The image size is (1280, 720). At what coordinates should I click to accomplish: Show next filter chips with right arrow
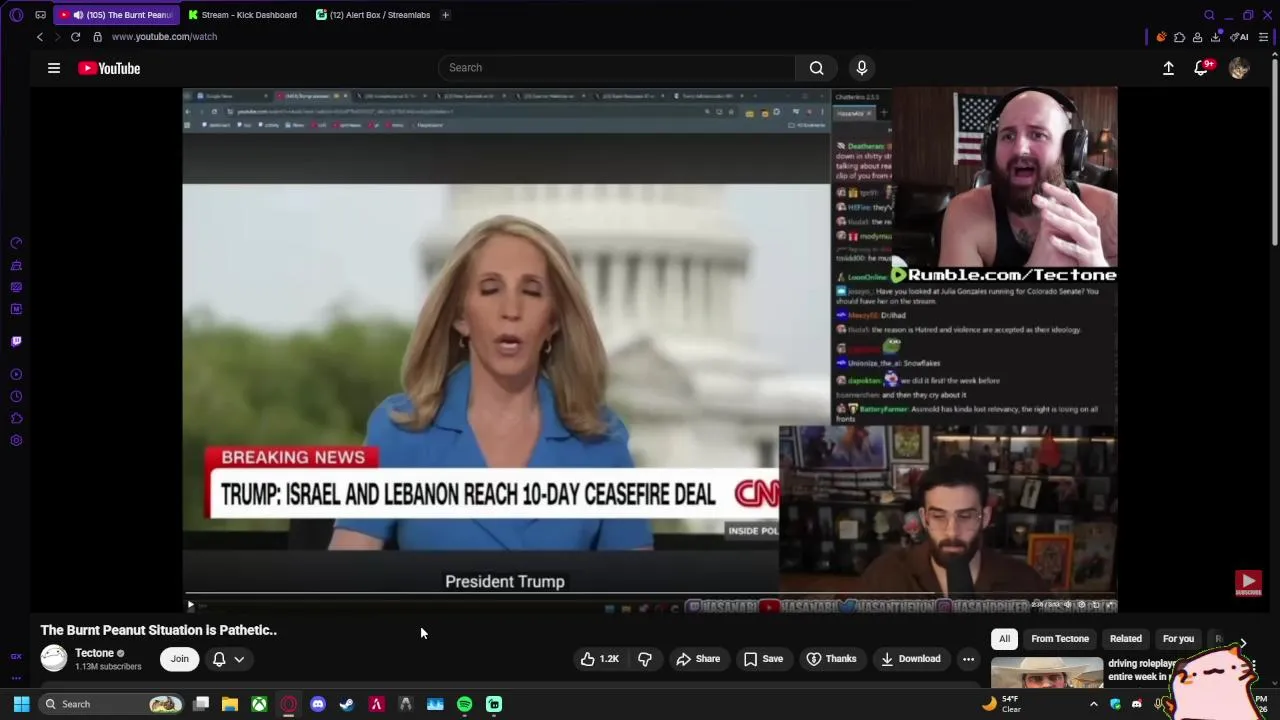[x=1242, y=643]
